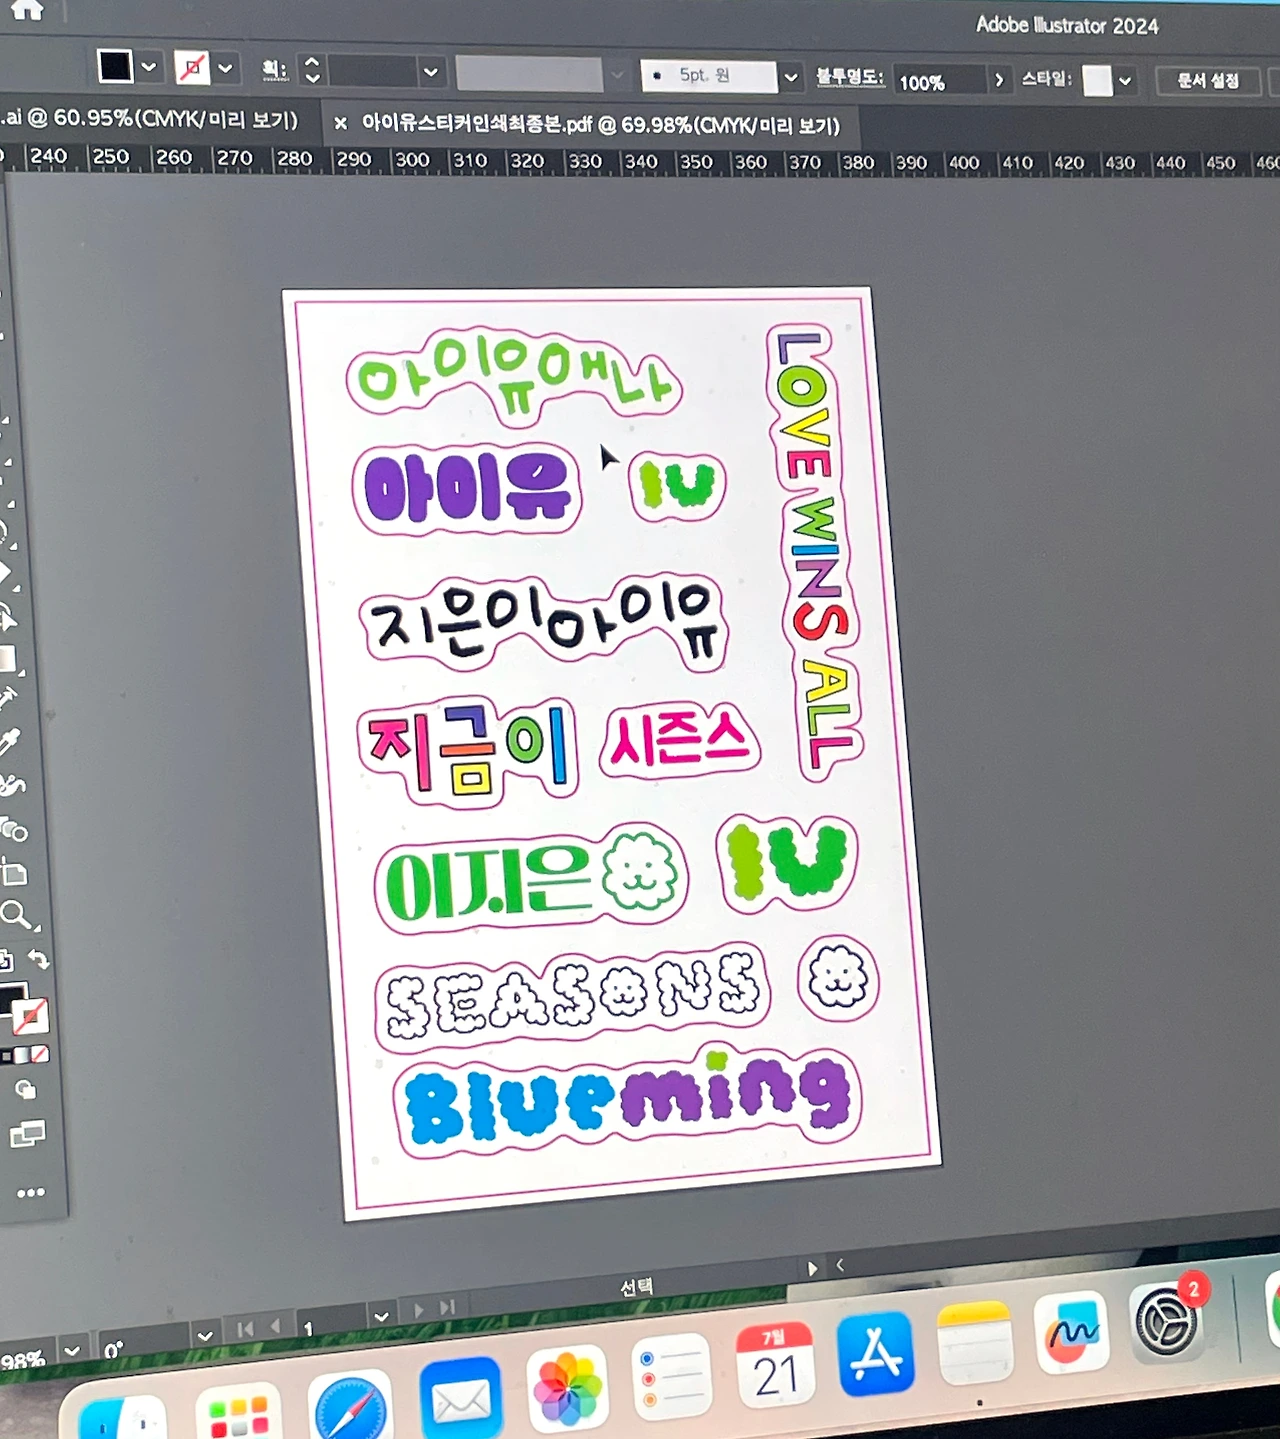This screenshot has height=1439, width=1280.
Task: Open the 스타일 graphic style dropdown
Action: [x=1125, y=81]
